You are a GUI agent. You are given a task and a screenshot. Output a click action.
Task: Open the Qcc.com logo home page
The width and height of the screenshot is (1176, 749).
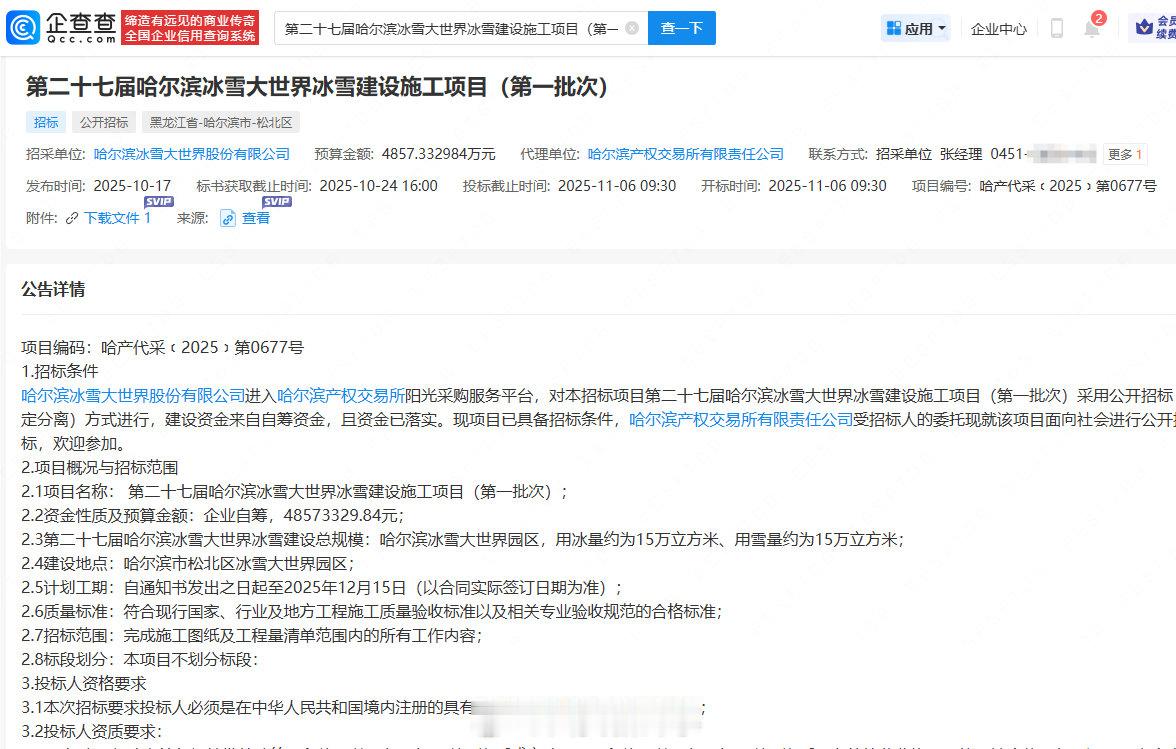pos(61,28)
